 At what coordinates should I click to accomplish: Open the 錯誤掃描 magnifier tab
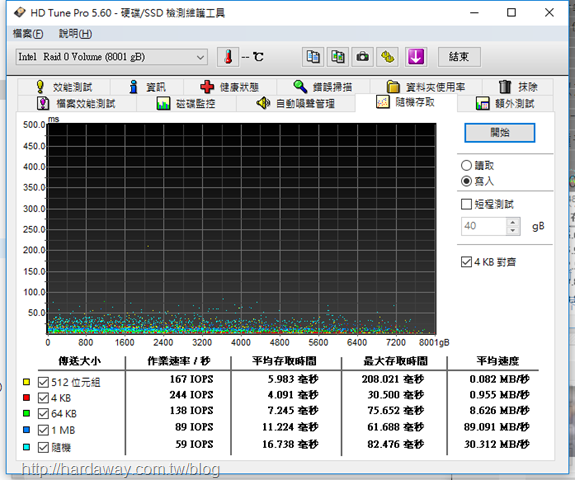pyautogui.click(x=323, y=87)
